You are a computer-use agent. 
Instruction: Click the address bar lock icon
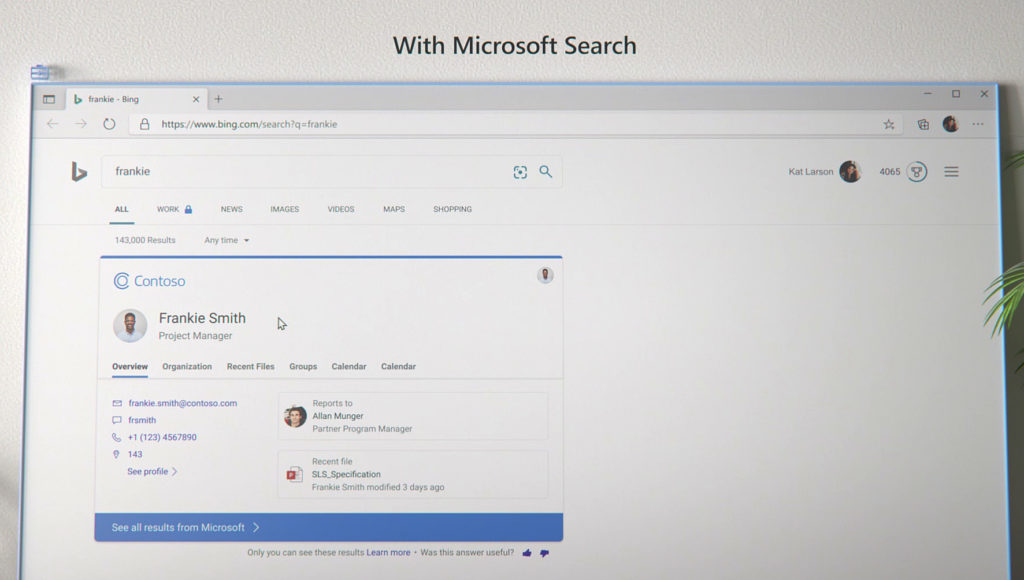coord(144,123)
